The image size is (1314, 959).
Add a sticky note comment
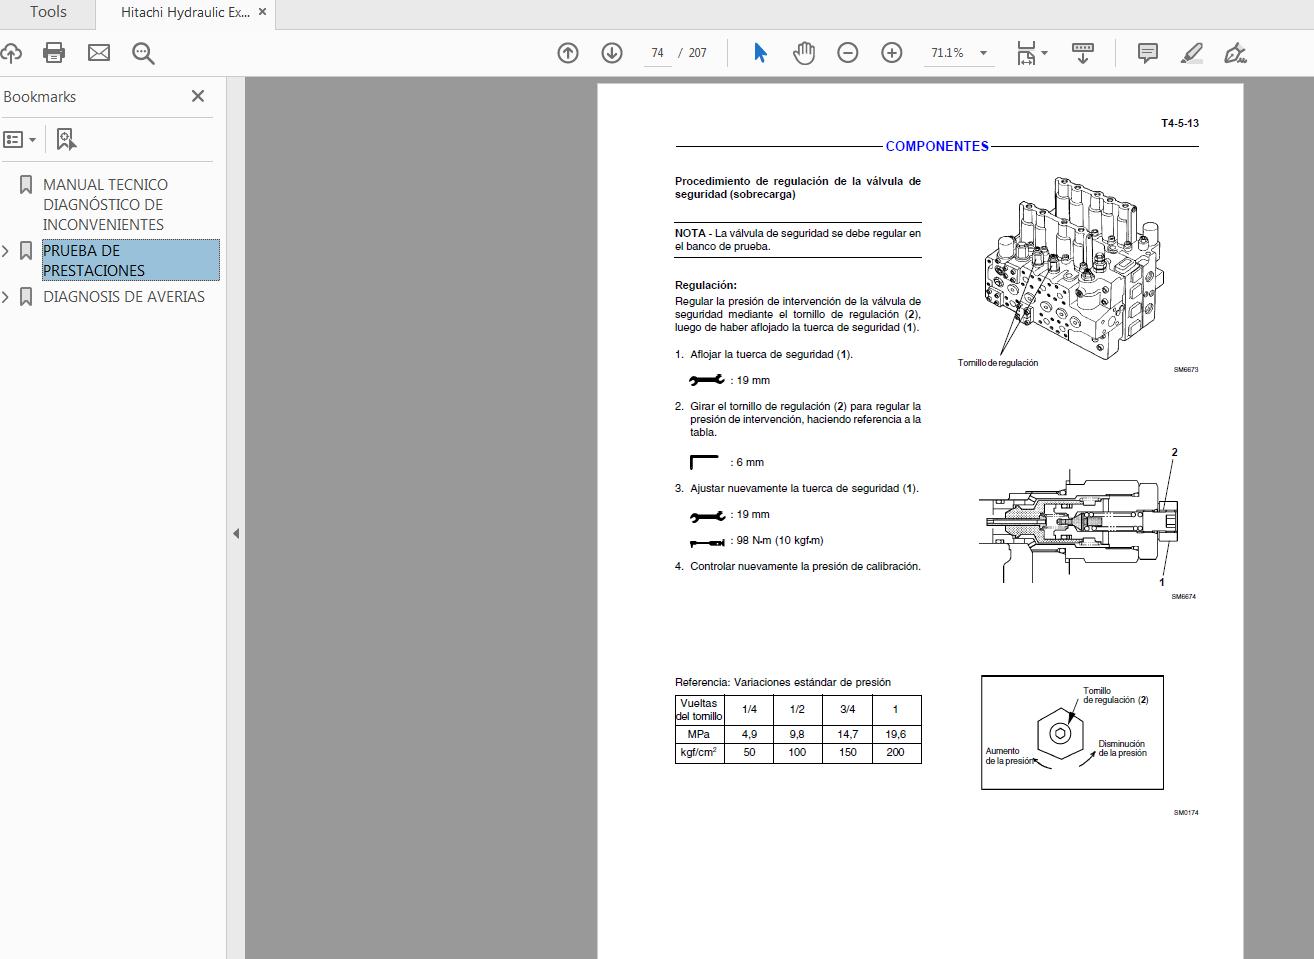click(x=1148, y=53)
